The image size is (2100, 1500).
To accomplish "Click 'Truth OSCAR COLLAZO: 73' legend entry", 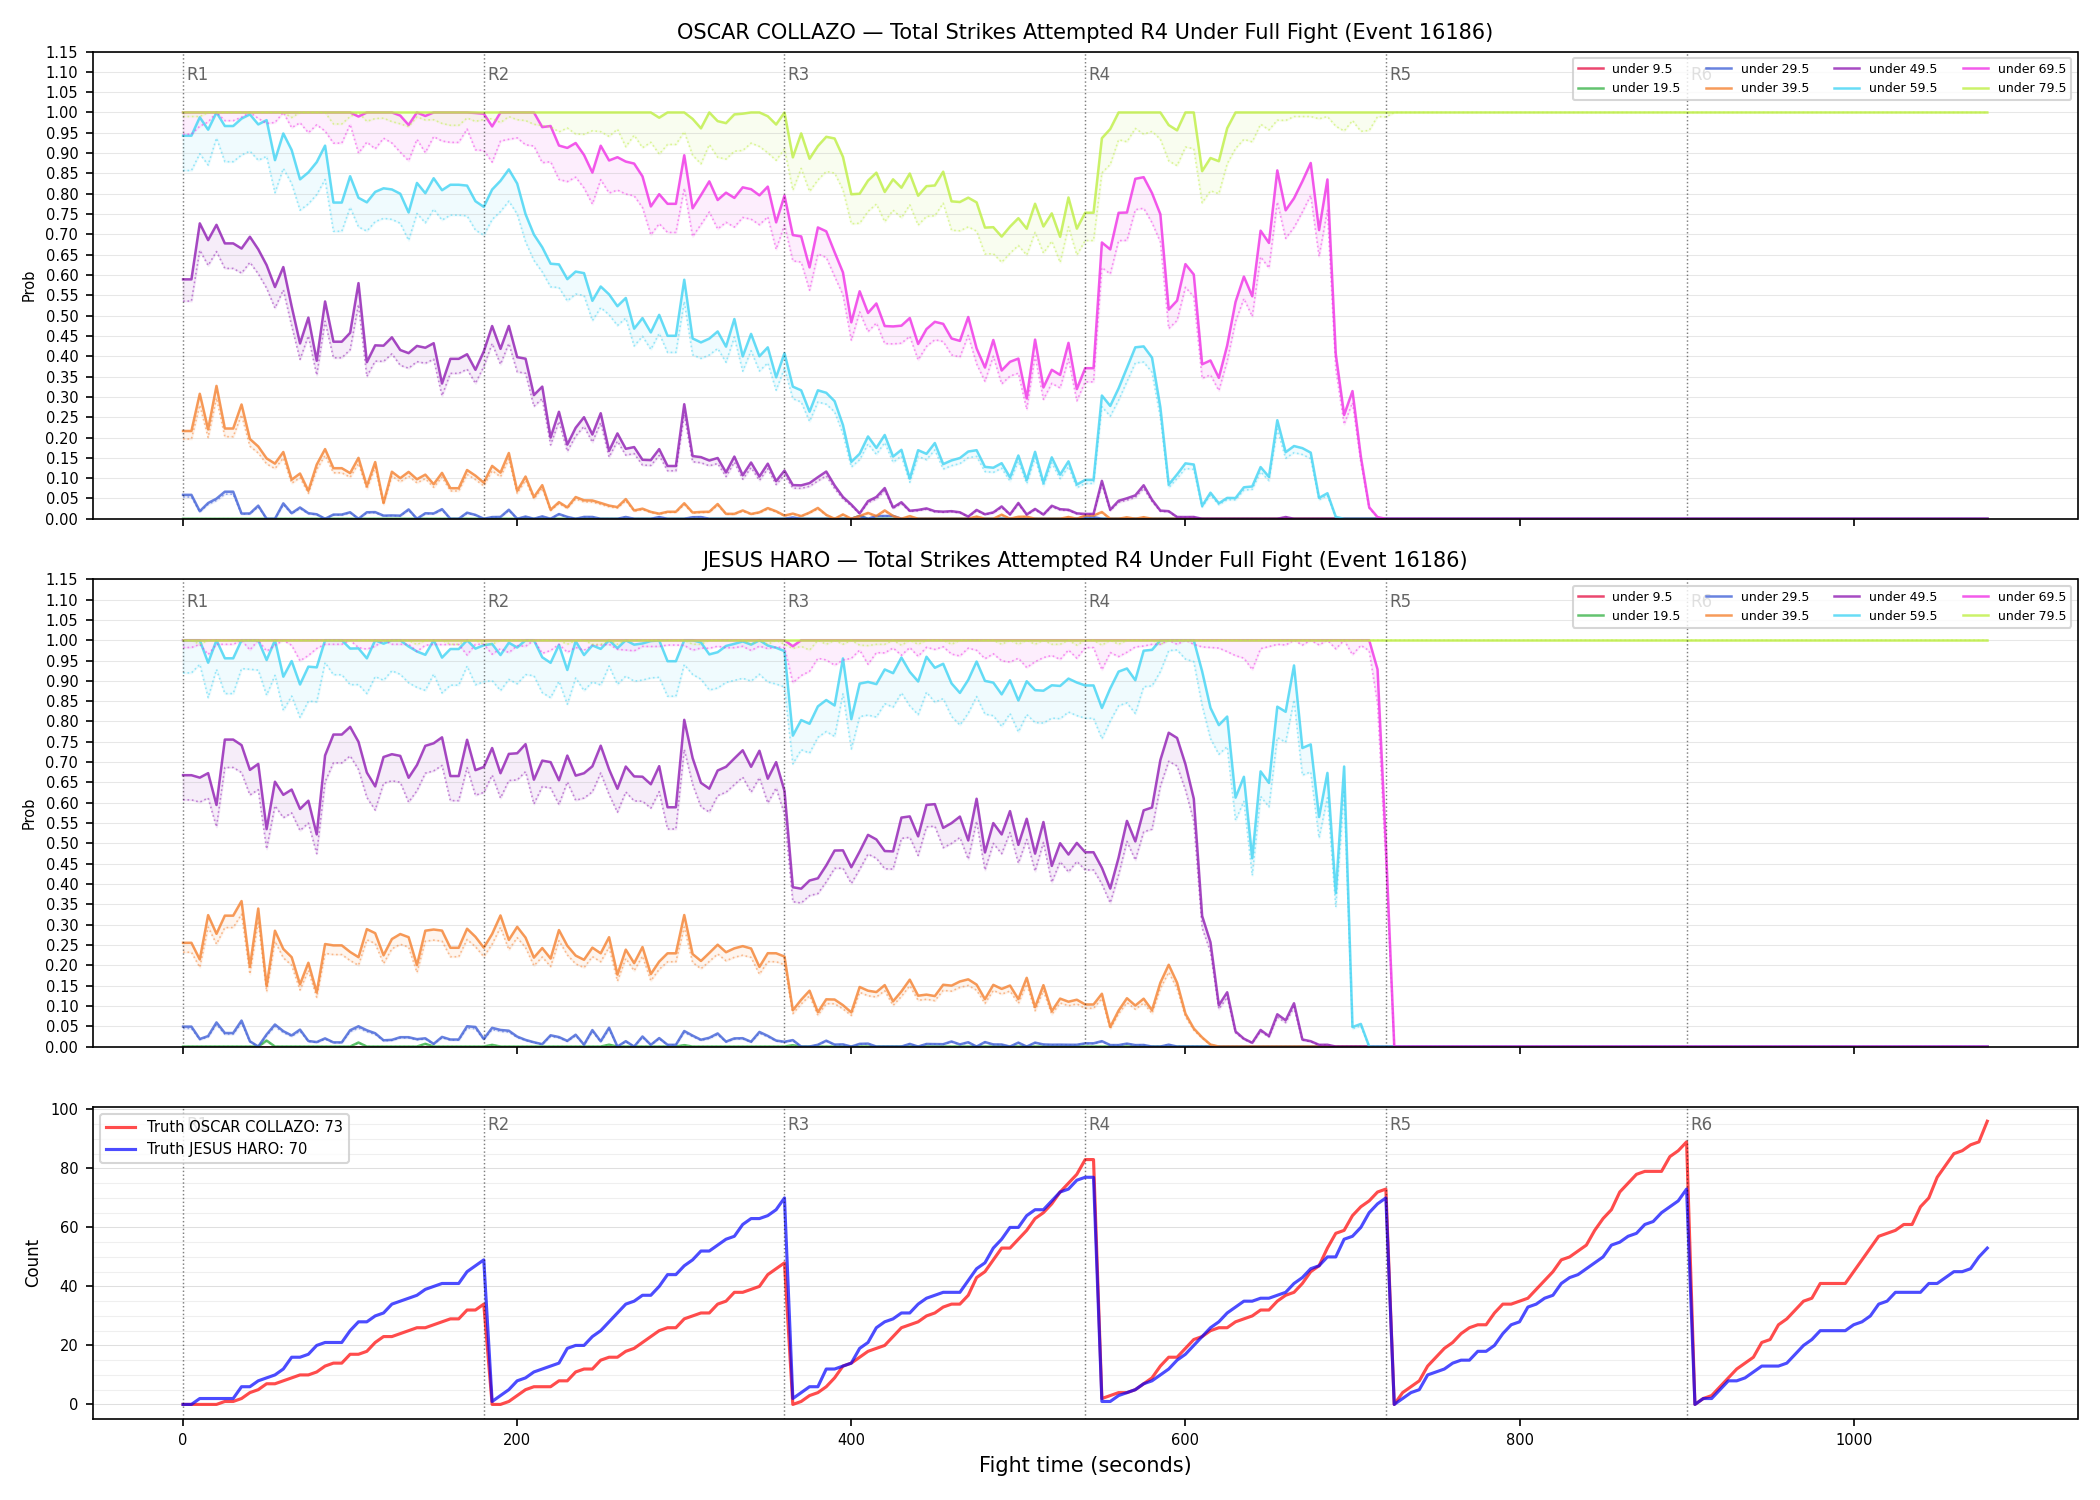I will 224,1127.
